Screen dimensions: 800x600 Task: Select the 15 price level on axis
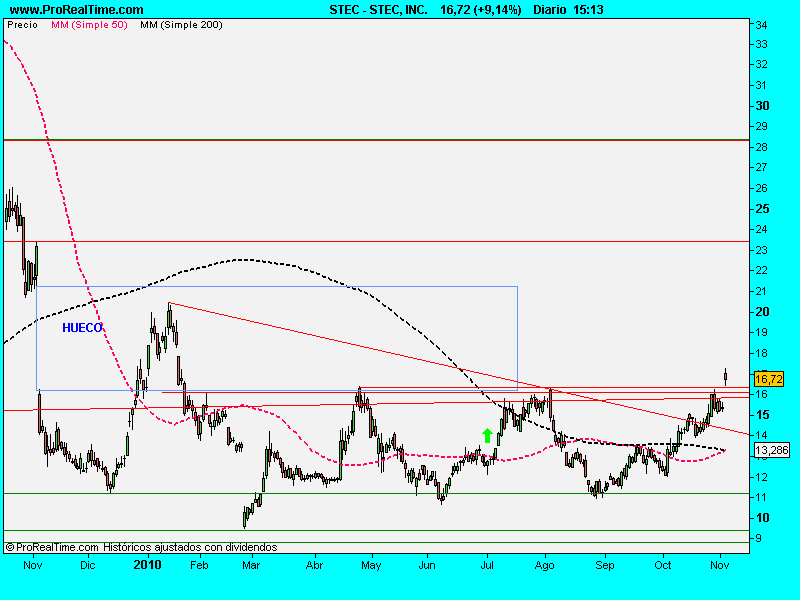click(762, 415)
